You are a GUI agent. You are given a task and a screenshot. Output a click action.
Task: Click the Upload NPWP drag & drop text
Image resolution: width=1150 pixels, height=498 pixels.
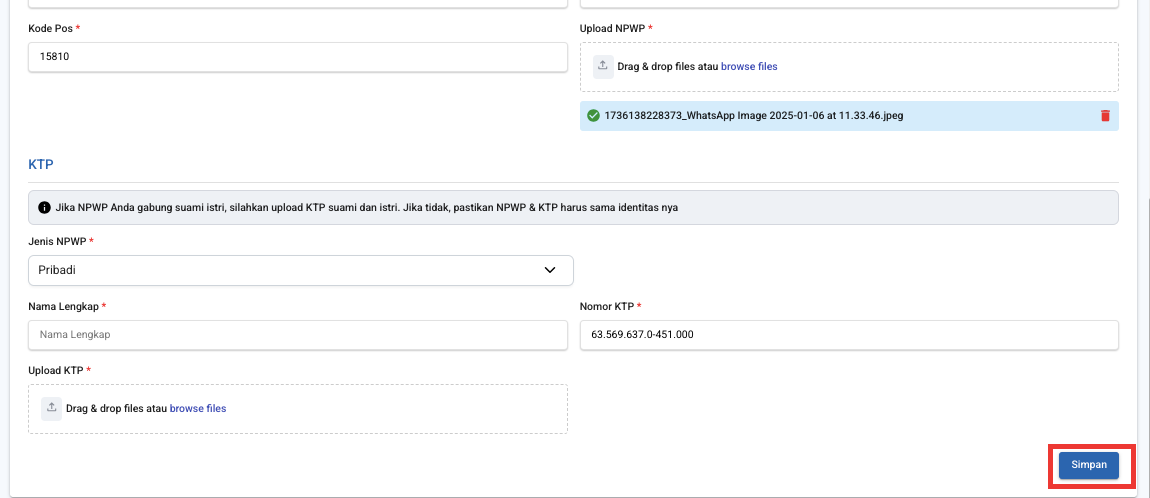click(668, 67)
